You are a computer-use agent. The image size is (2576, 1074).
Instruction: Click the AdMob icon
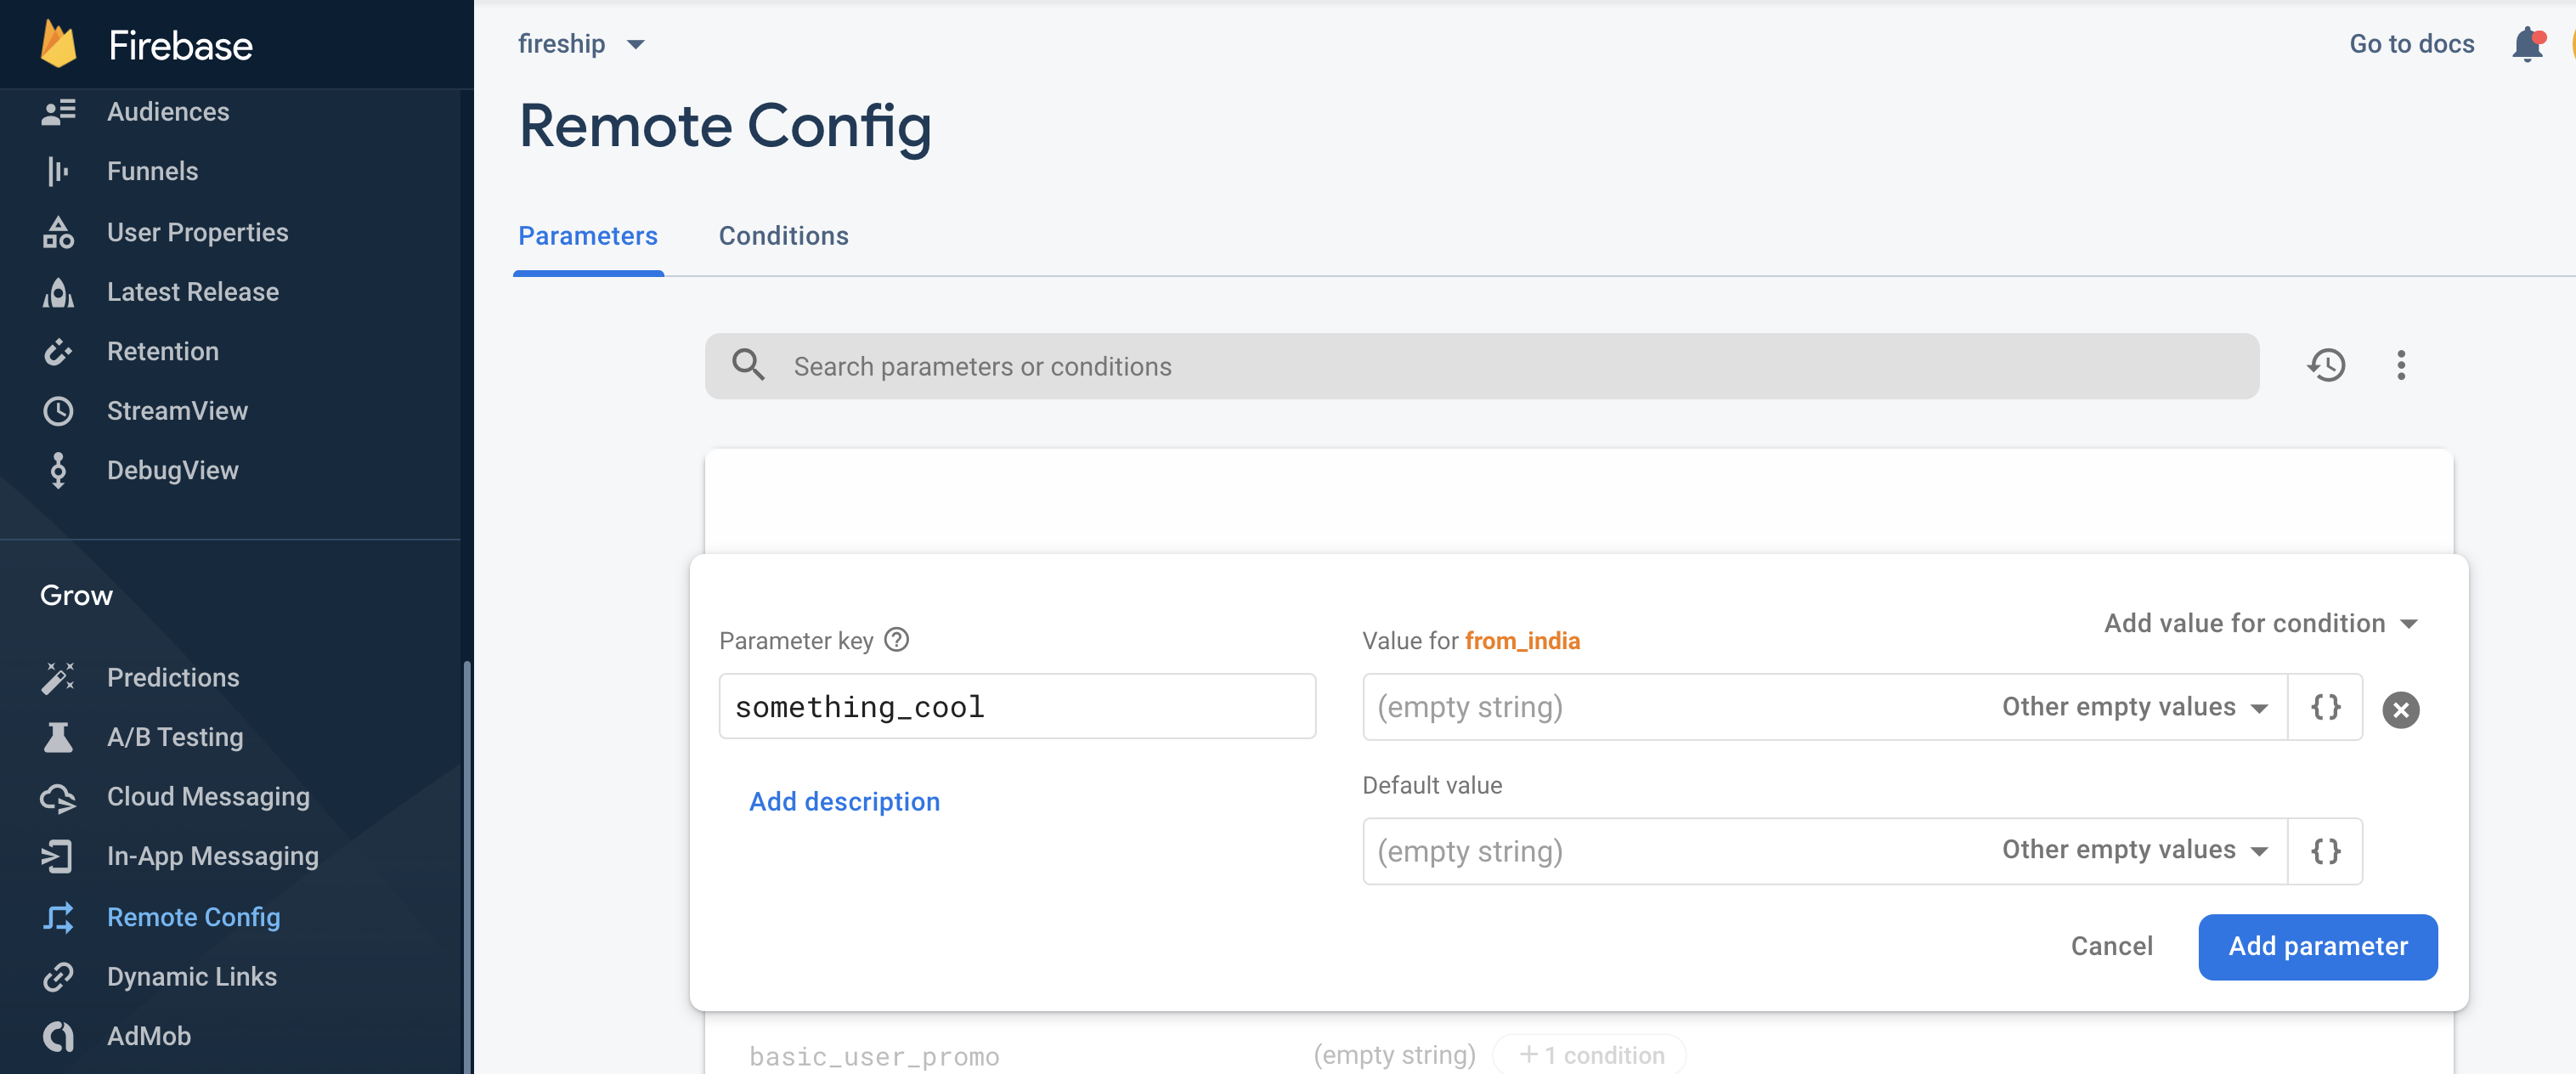(x=58, y=1037)
